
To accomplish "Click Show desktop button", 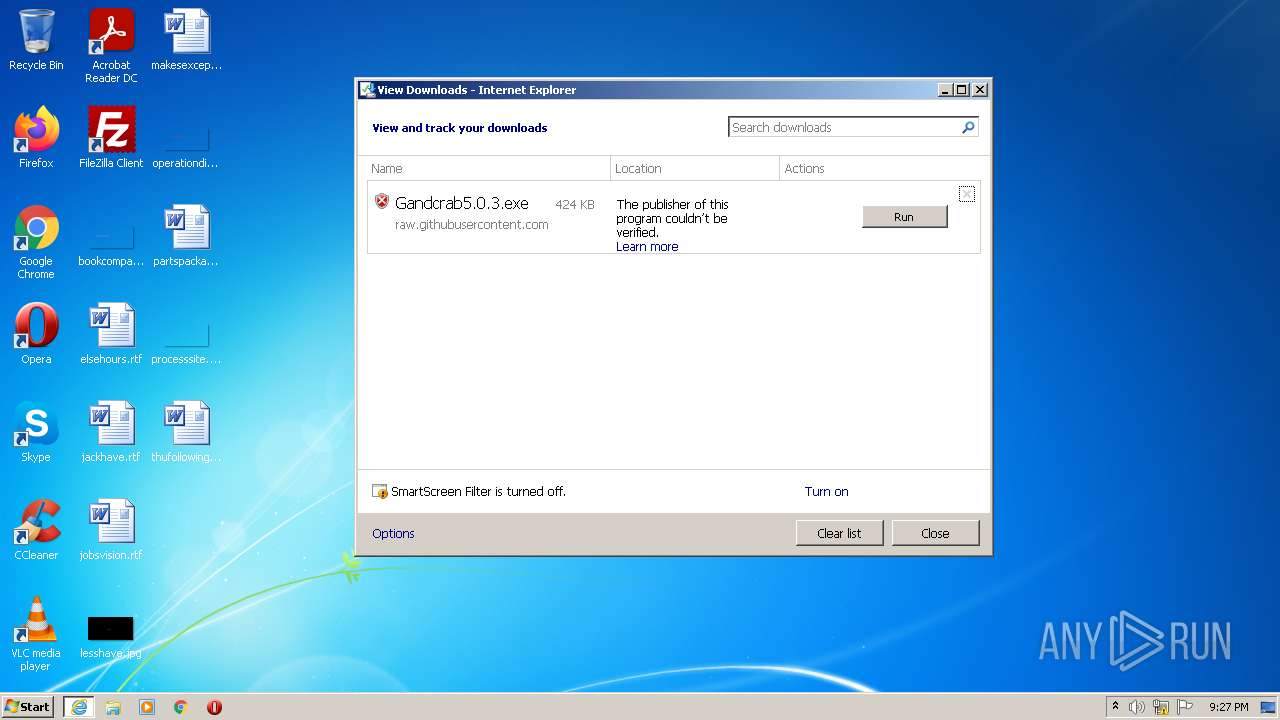I will [x=1268, y=707].
